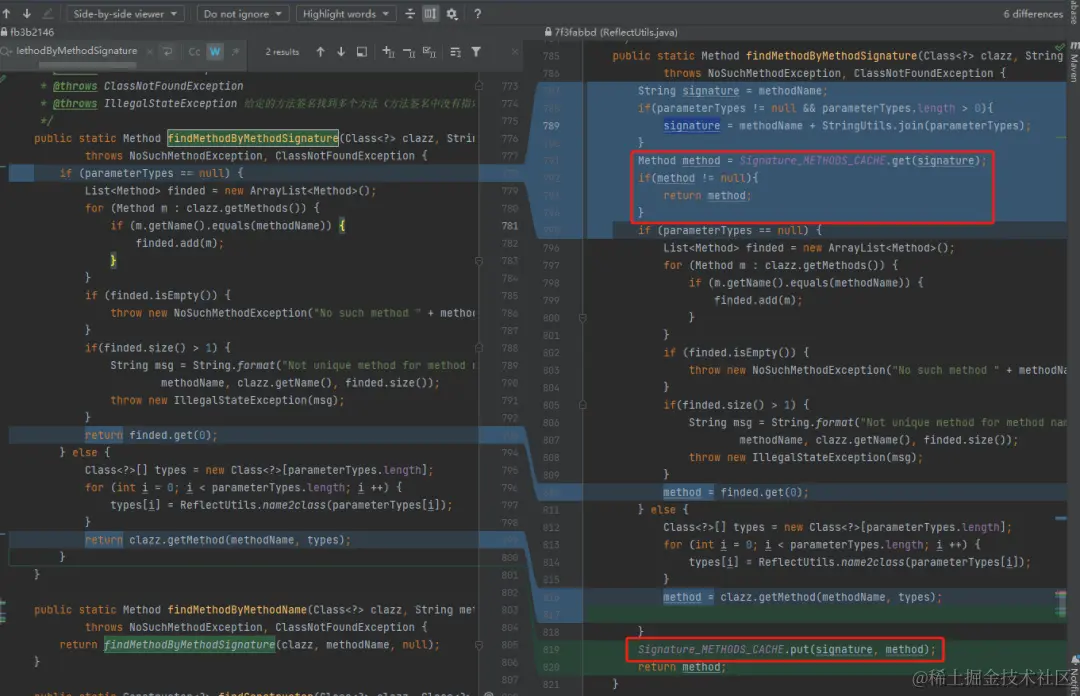The height and width of the screenshot is (696, 1080).
Task: Jump to next search occurrence
Action: (341, 52)
